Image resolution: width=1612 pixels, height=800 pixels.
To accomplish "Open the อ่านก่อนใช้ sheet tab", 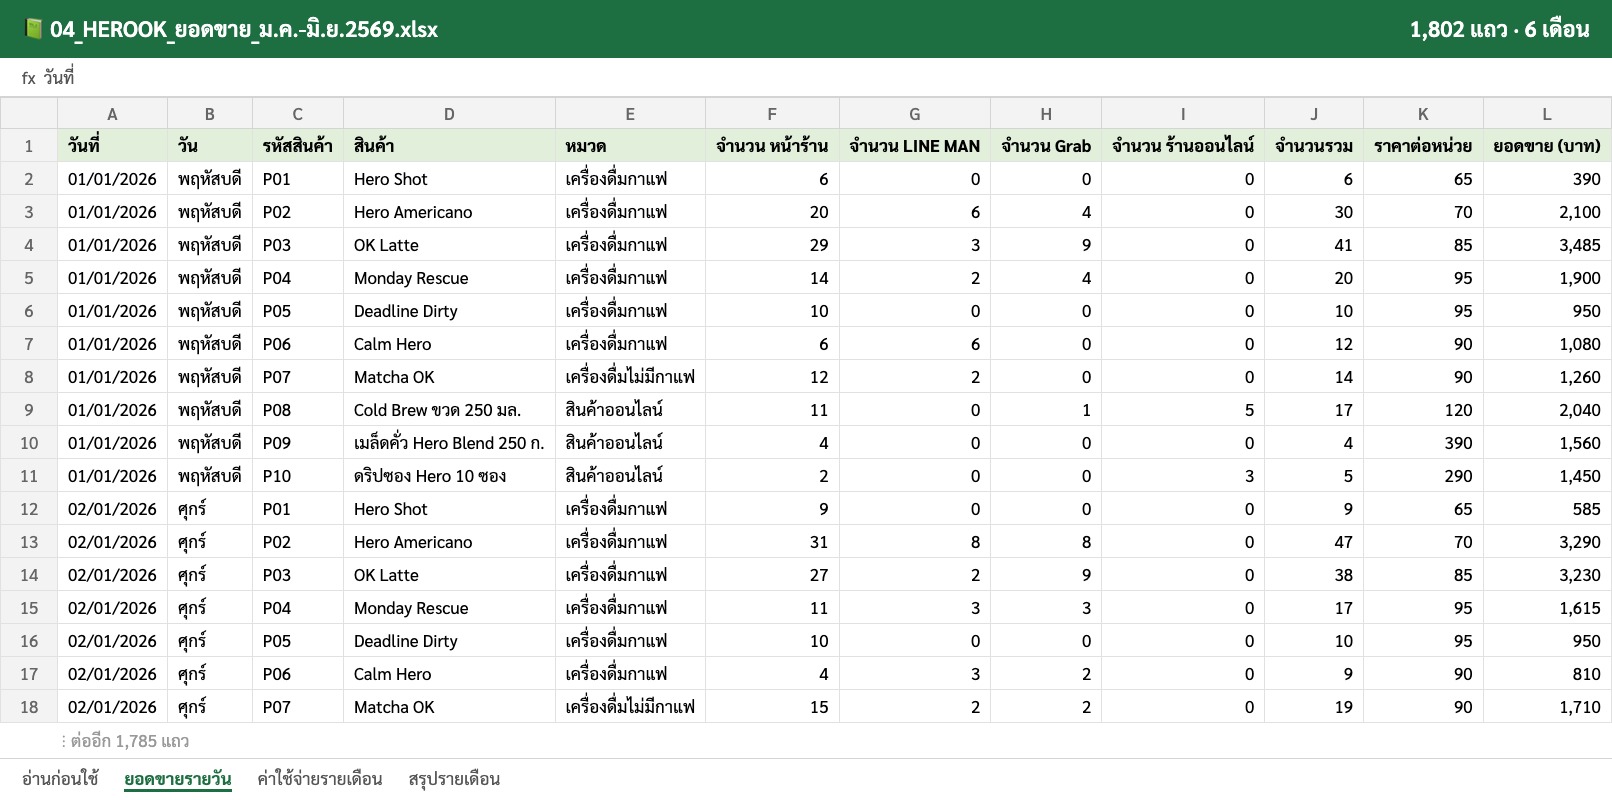I will (60, 779).
